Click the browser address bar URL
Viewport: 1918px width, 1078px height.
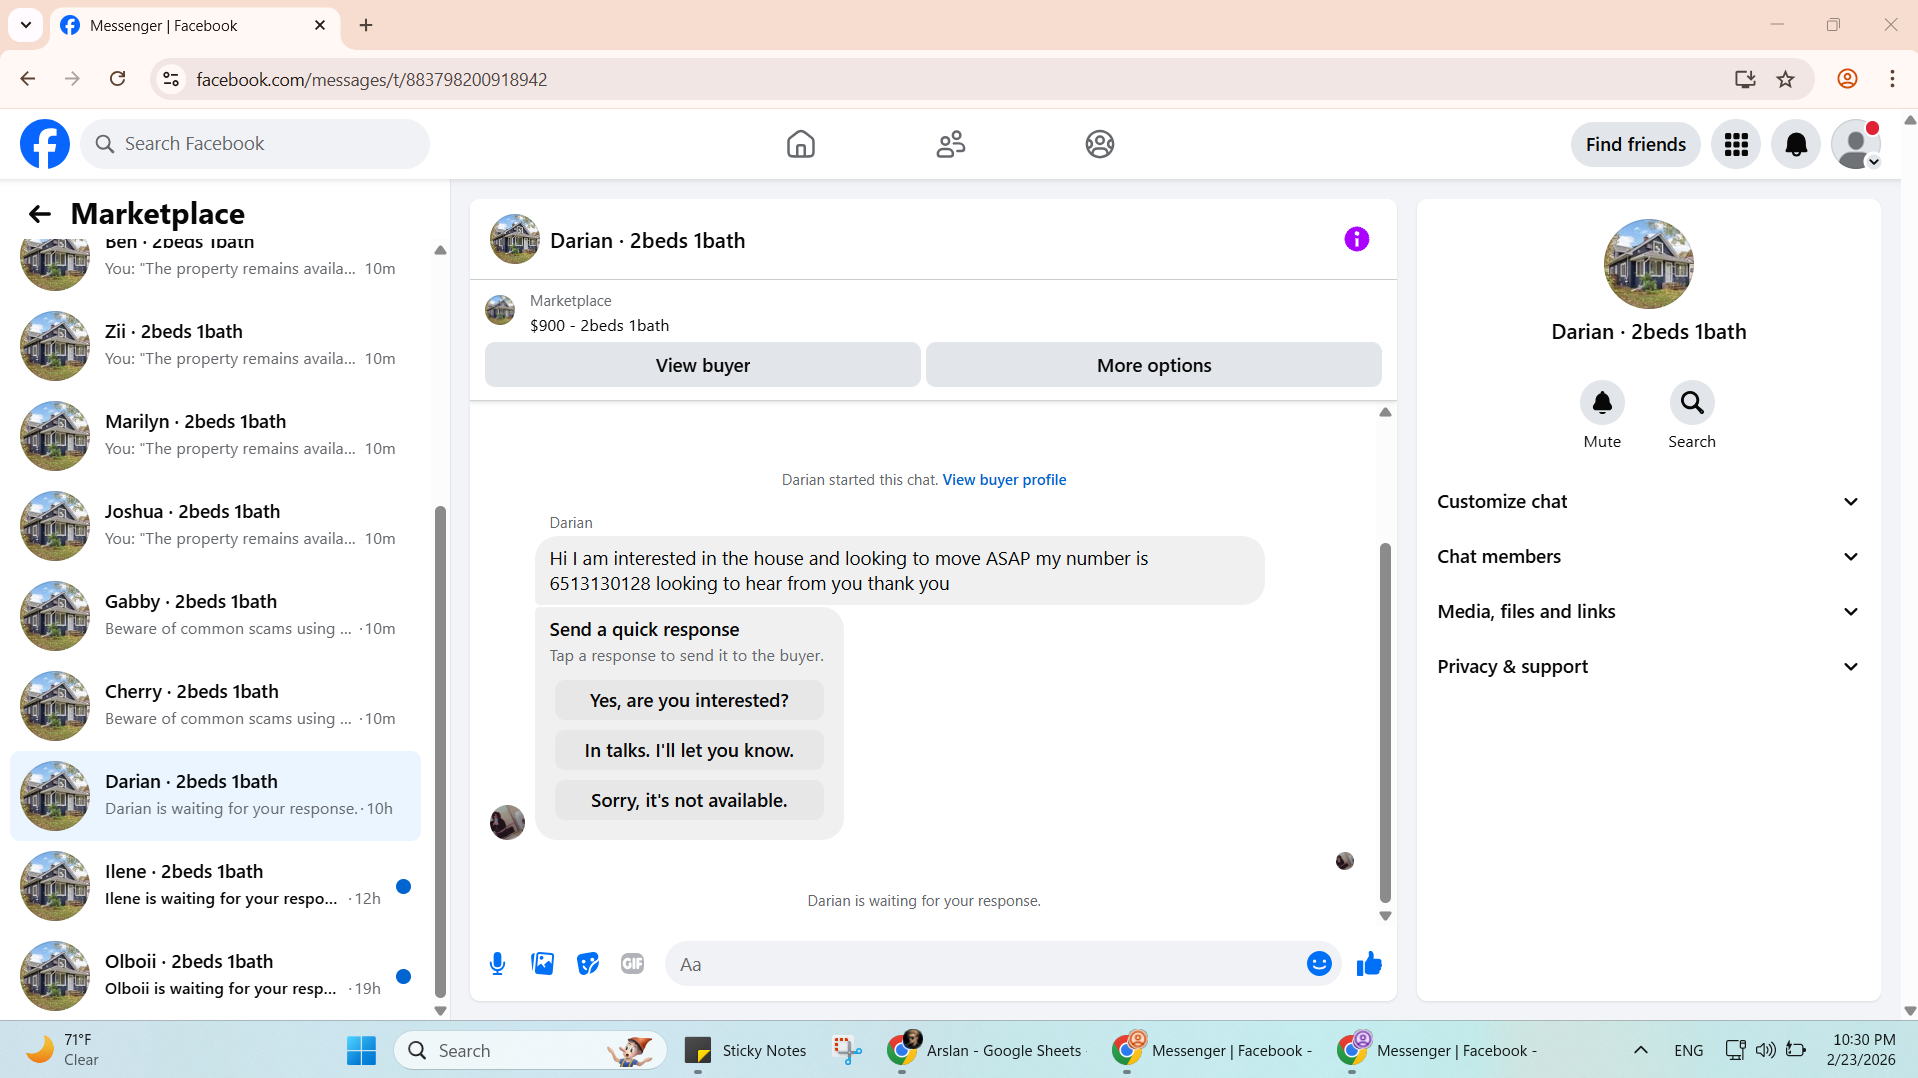372,79
